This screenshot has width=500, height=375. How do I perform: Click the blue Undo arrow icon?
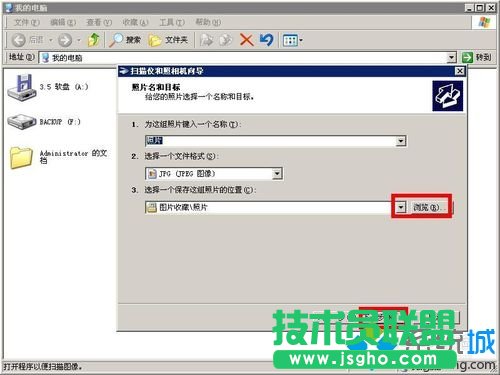point(266,40)
